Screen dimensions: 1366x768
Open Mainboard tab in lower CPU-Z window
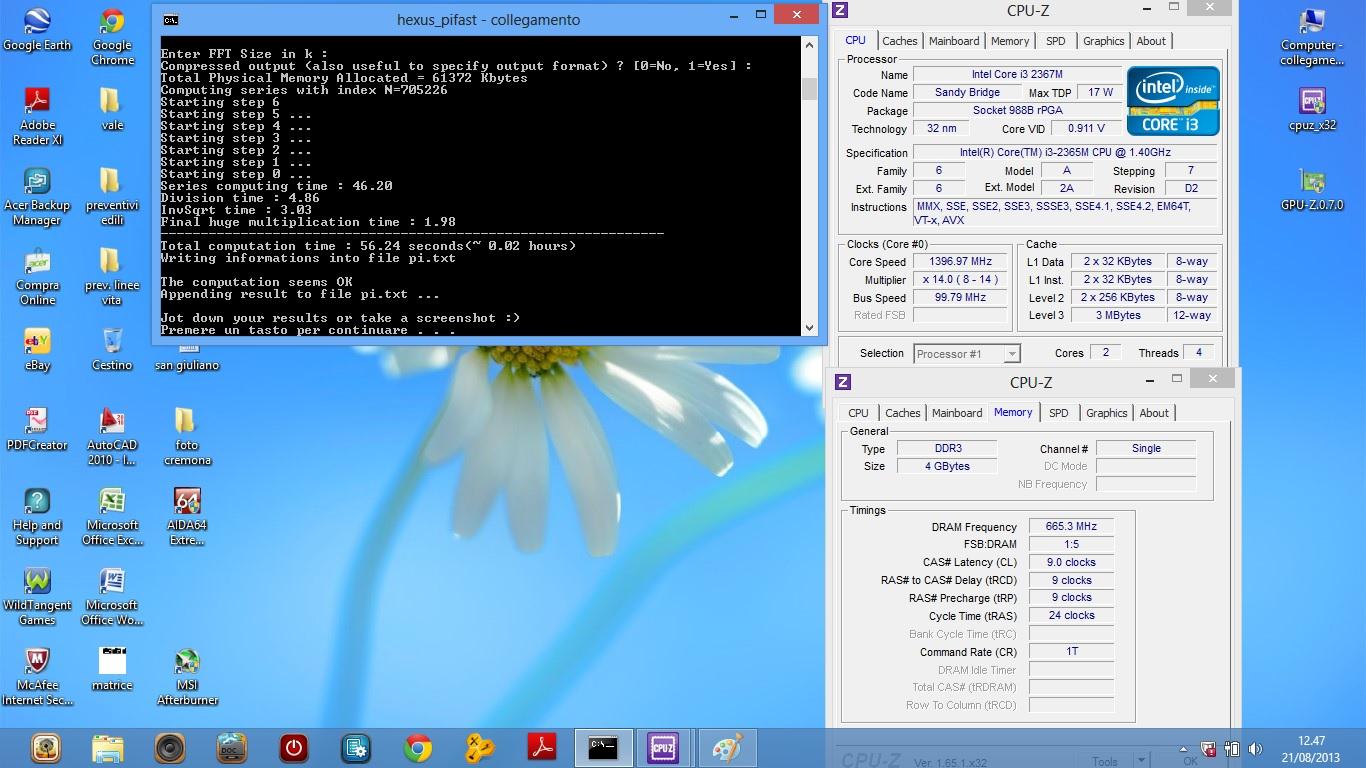(x=957, y=413)
